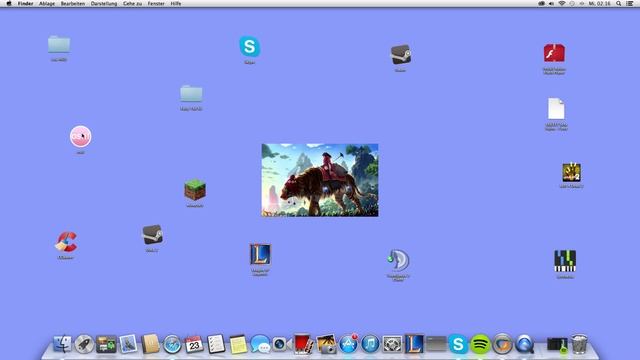
Task: Open the volume control in the menu bar
Action: [x=551, y=3]
